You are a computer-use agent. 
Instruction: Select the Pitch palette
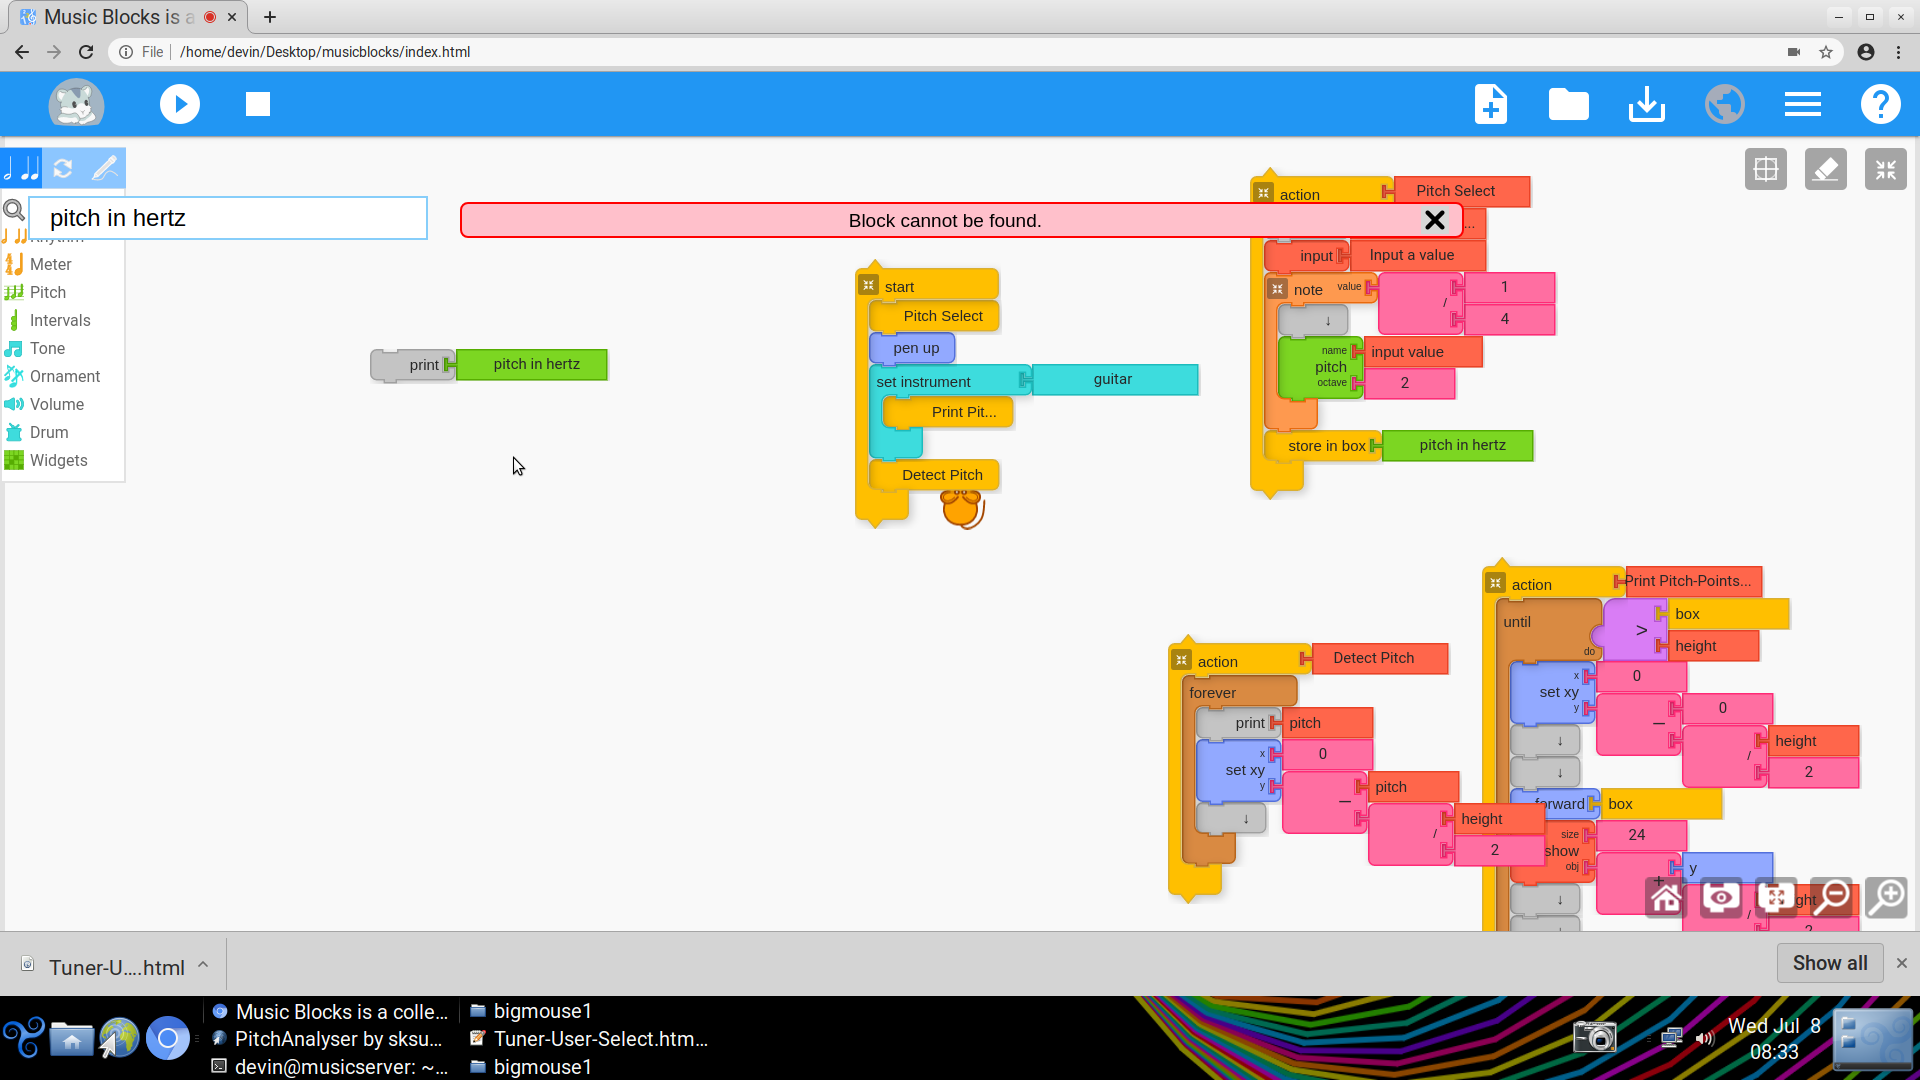[47, 292]
